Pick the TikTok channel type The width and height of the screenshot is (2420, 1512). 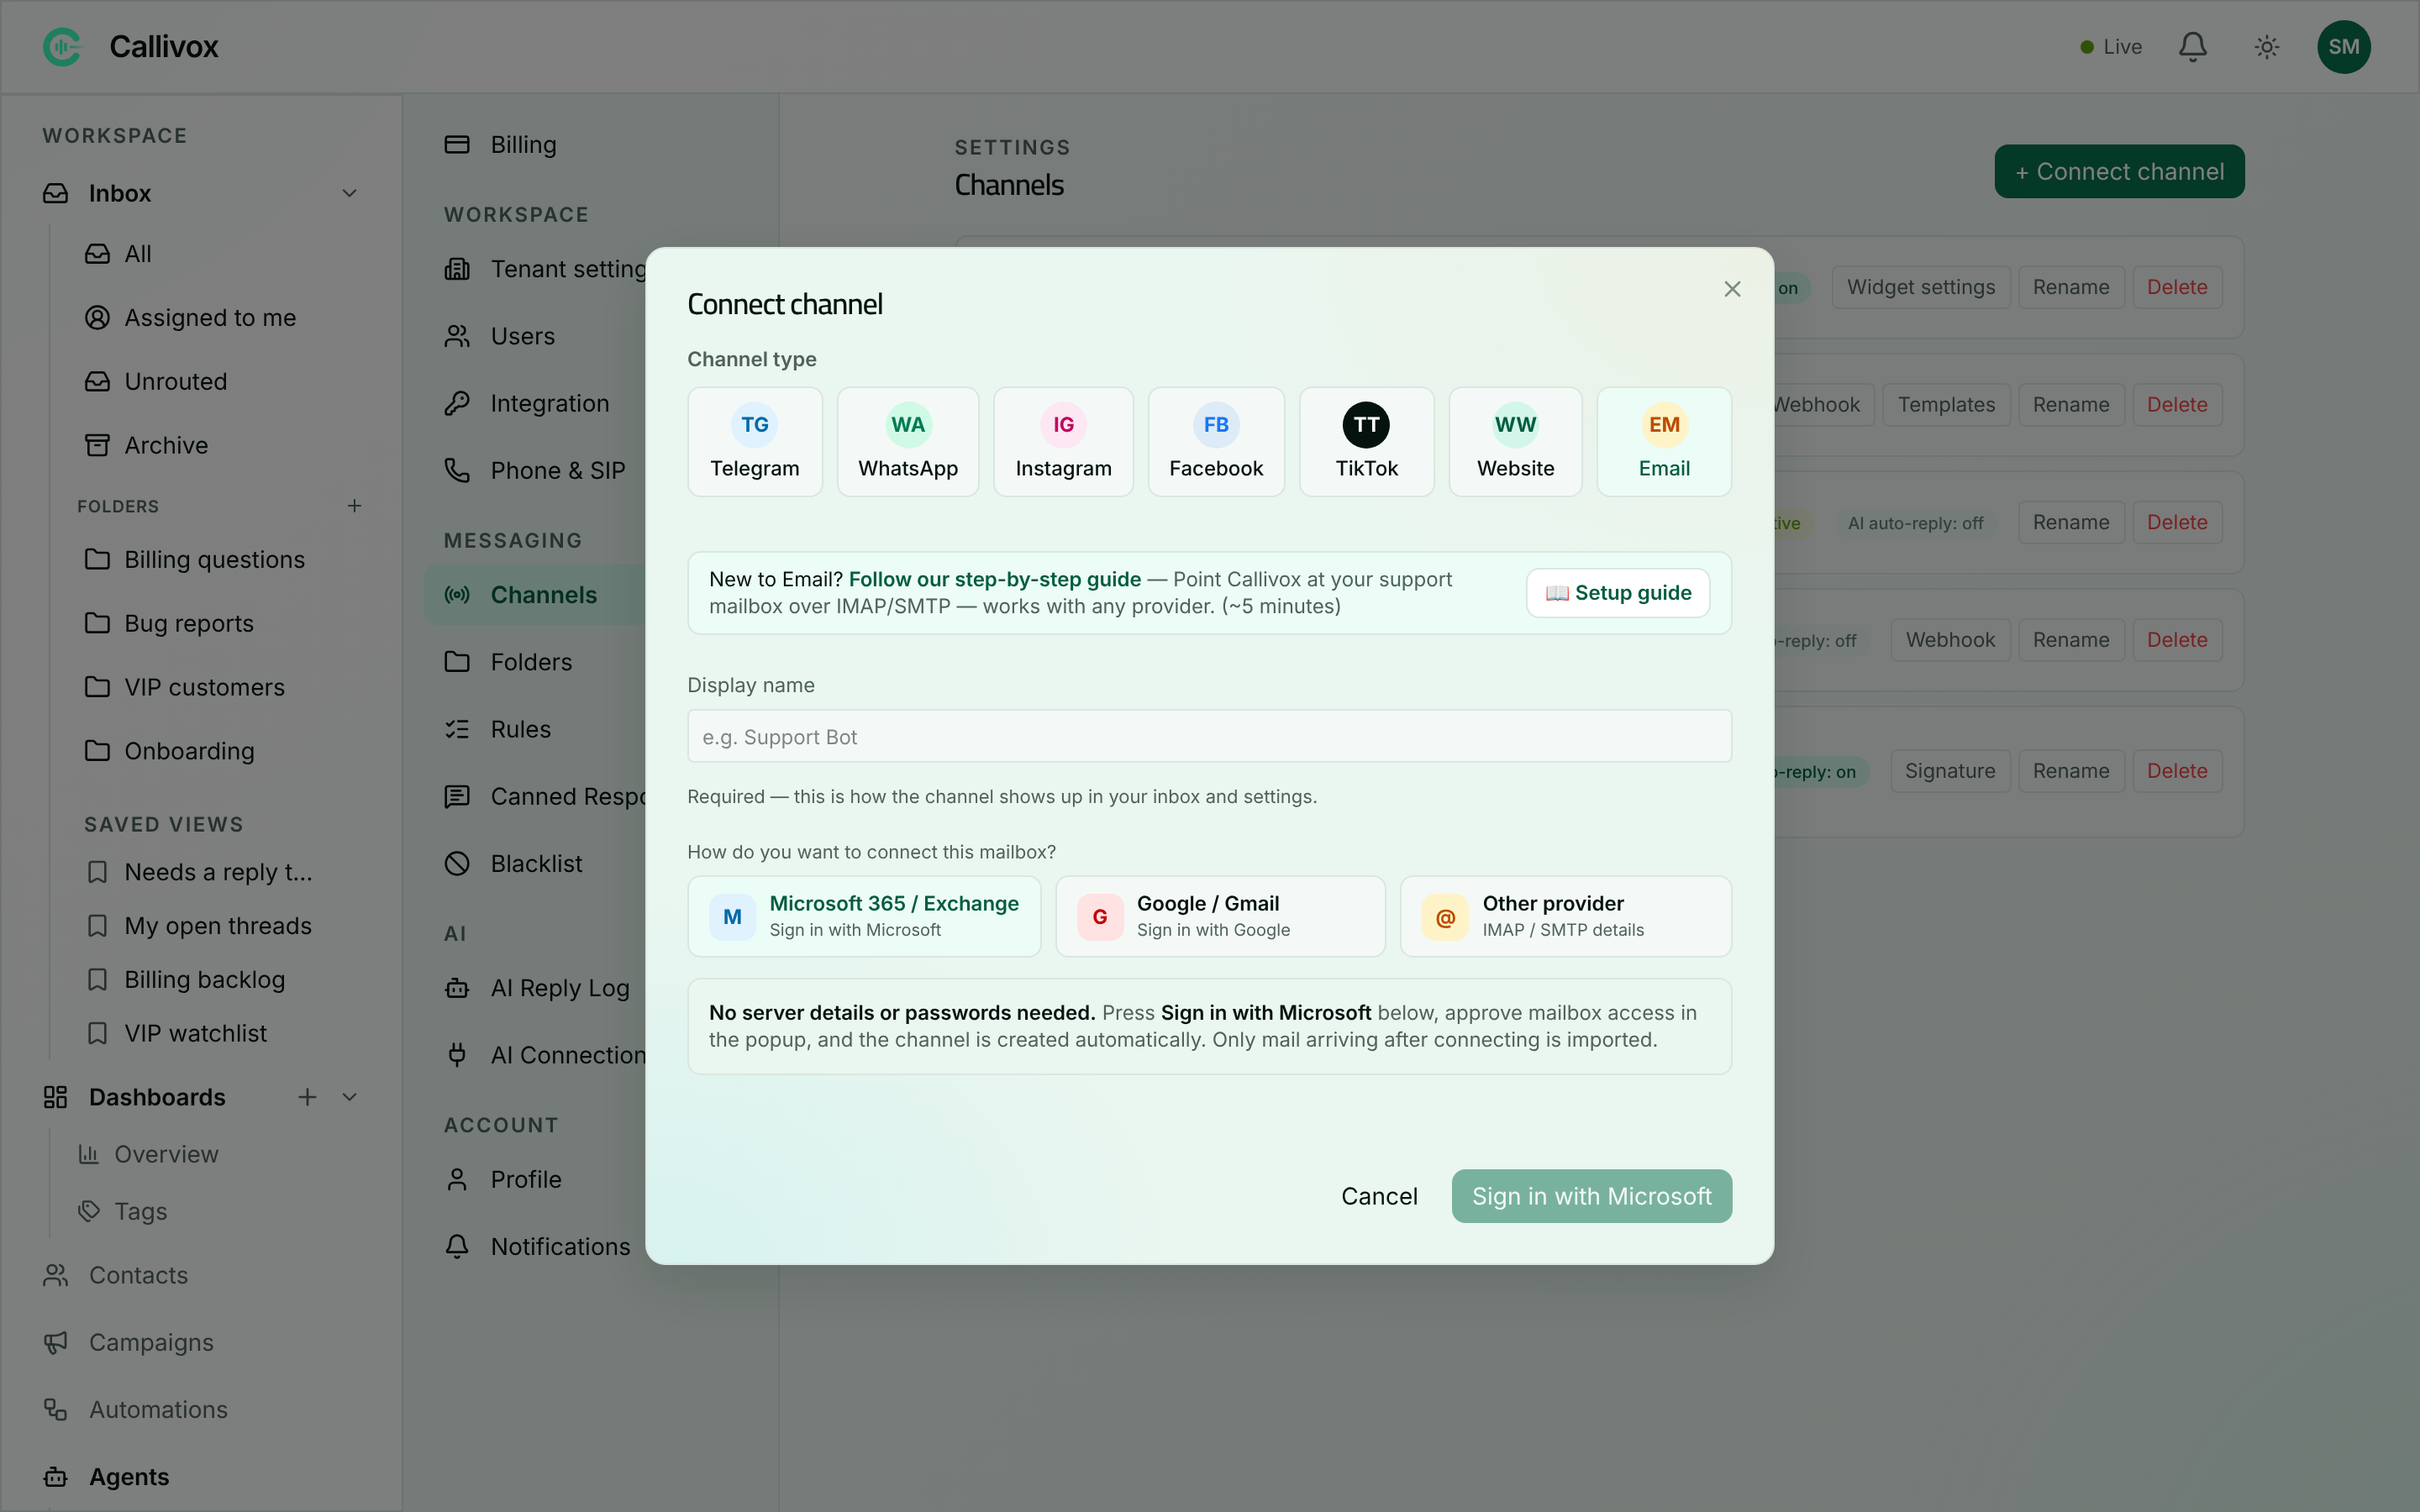(1366, 442)
